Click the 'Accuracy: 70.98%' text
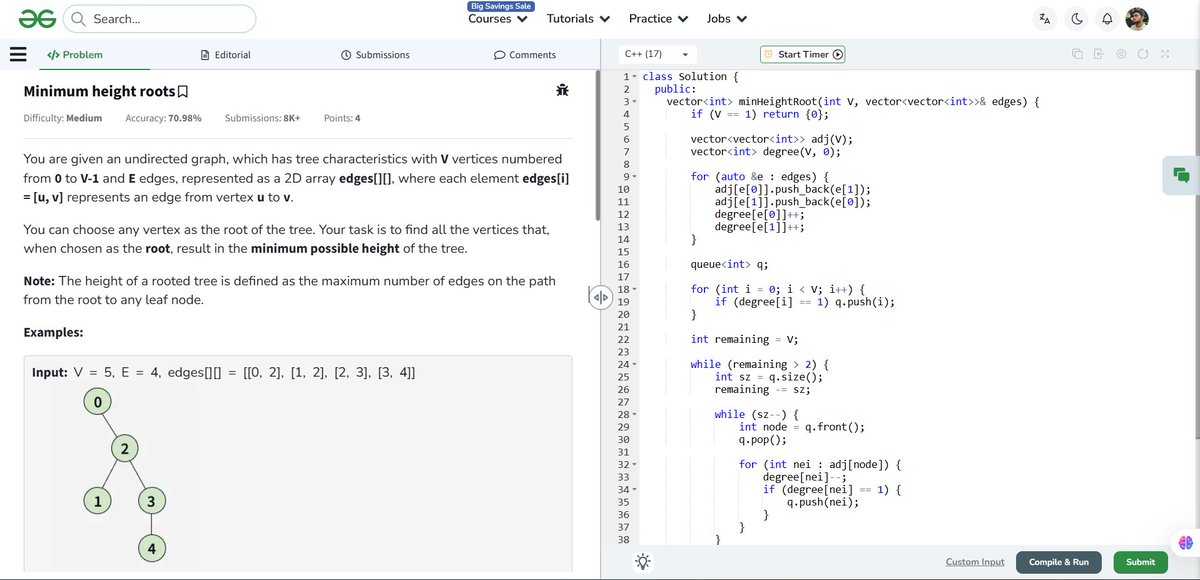The height and width of the screenshot is (580, 1200). [163, 118]
